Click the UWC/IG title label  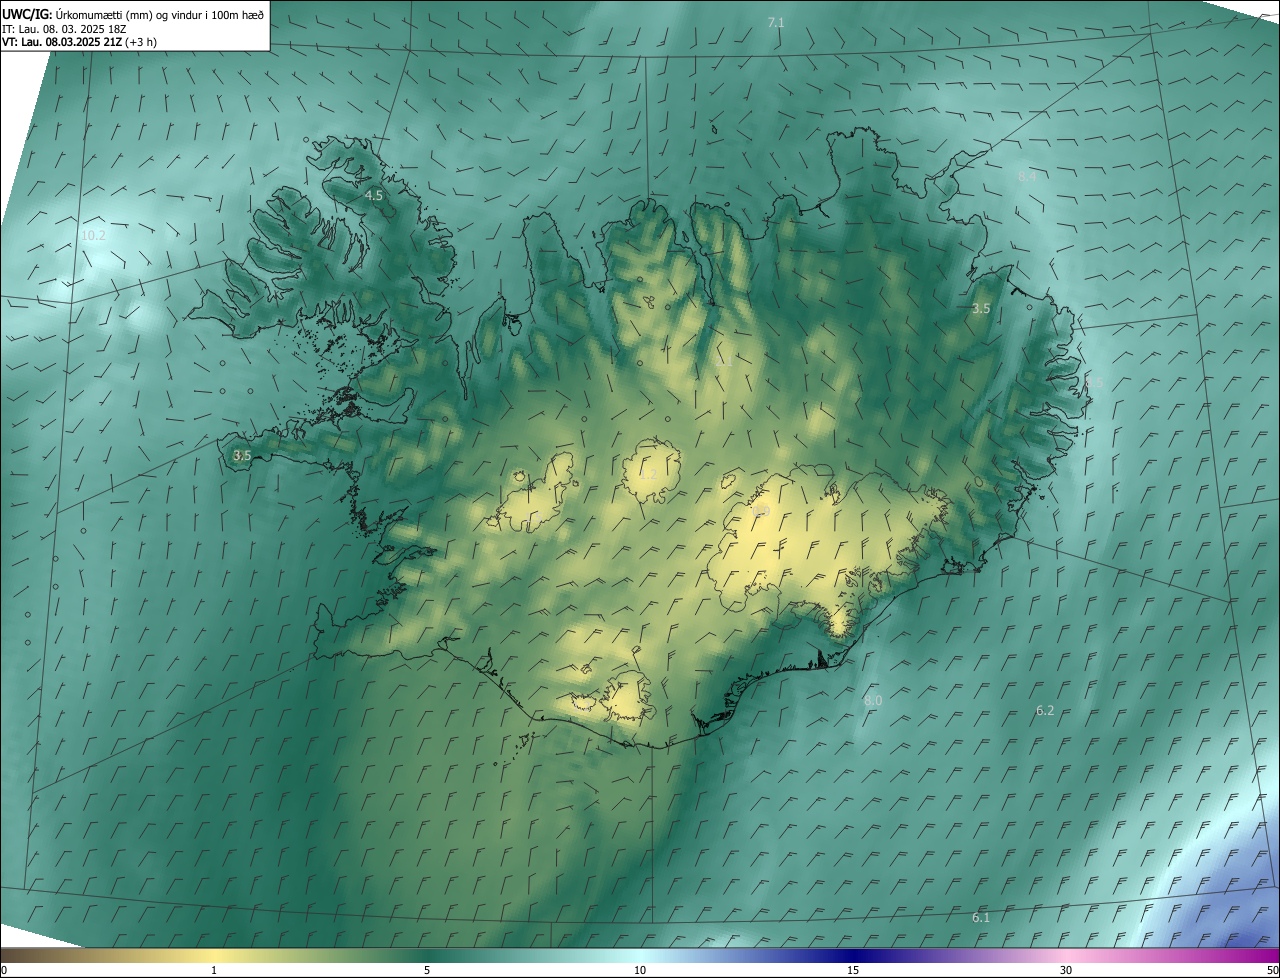pos(27,14)
